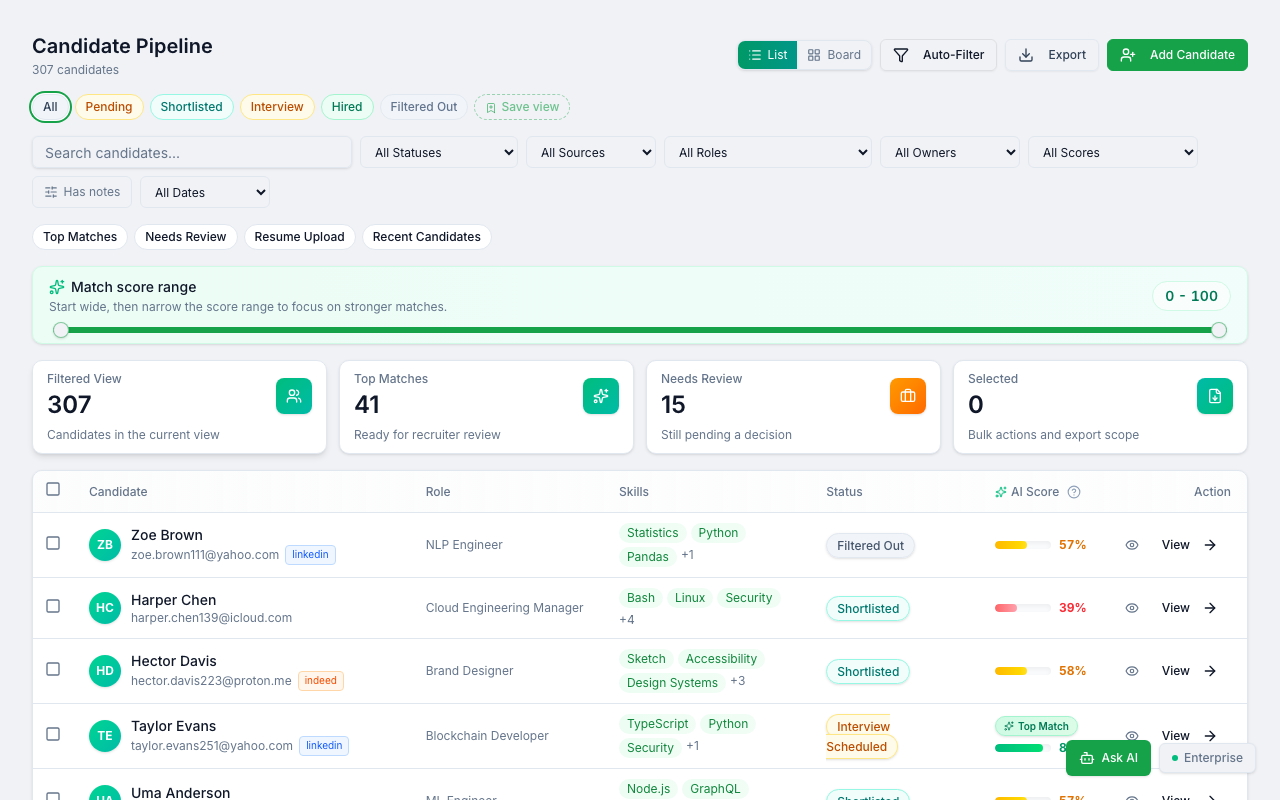Click the minimum match score slider handle
Screen dimensions: 1280x800
pos(61,330)
